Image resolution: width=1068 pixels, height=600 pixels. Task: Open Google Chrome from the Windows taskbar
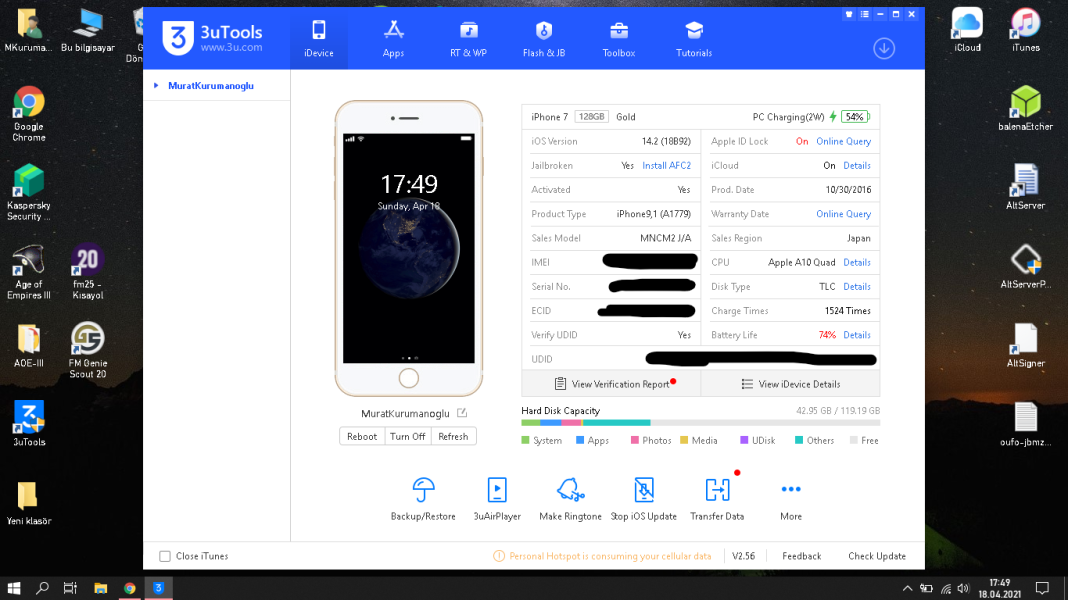[130, 588]
